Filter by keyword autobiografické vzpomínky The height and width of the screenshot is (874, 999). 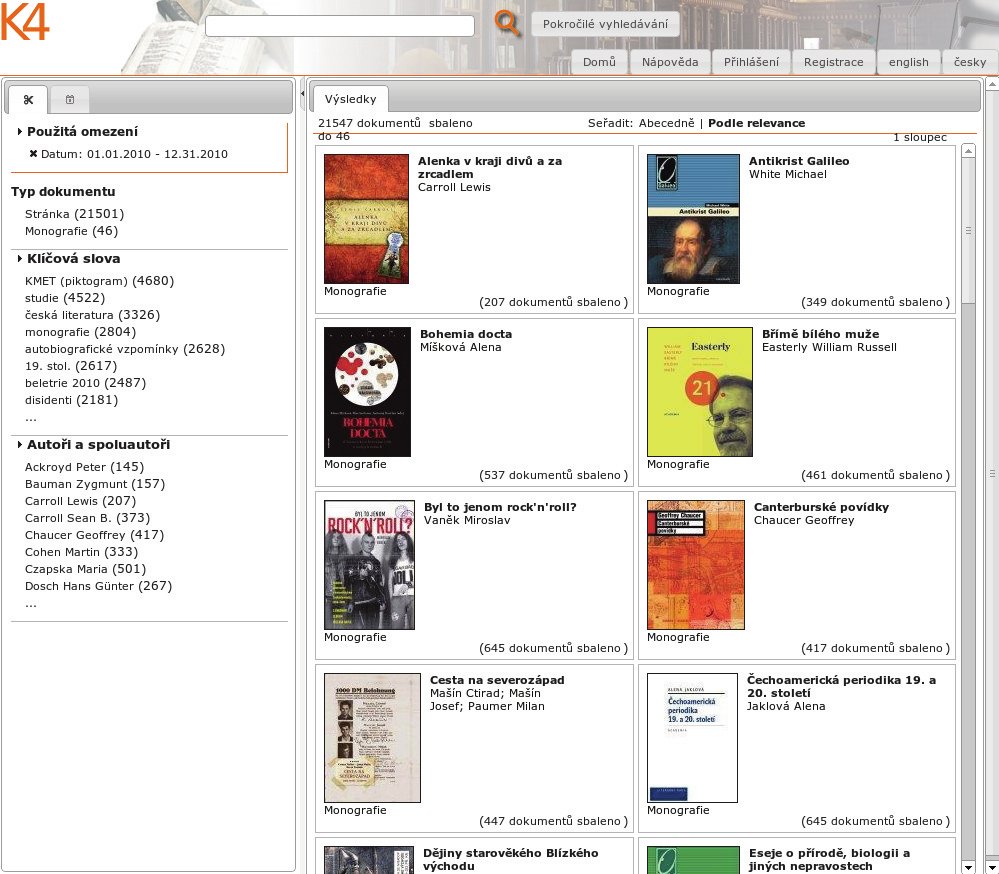(x=125, y=349)
